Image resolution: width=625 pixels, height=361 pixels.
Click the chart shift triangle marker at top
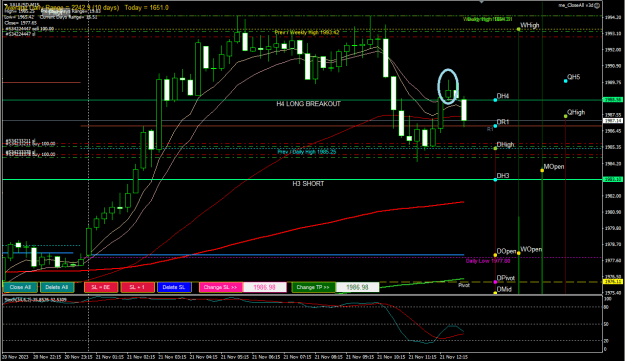(x=482, y=2)
